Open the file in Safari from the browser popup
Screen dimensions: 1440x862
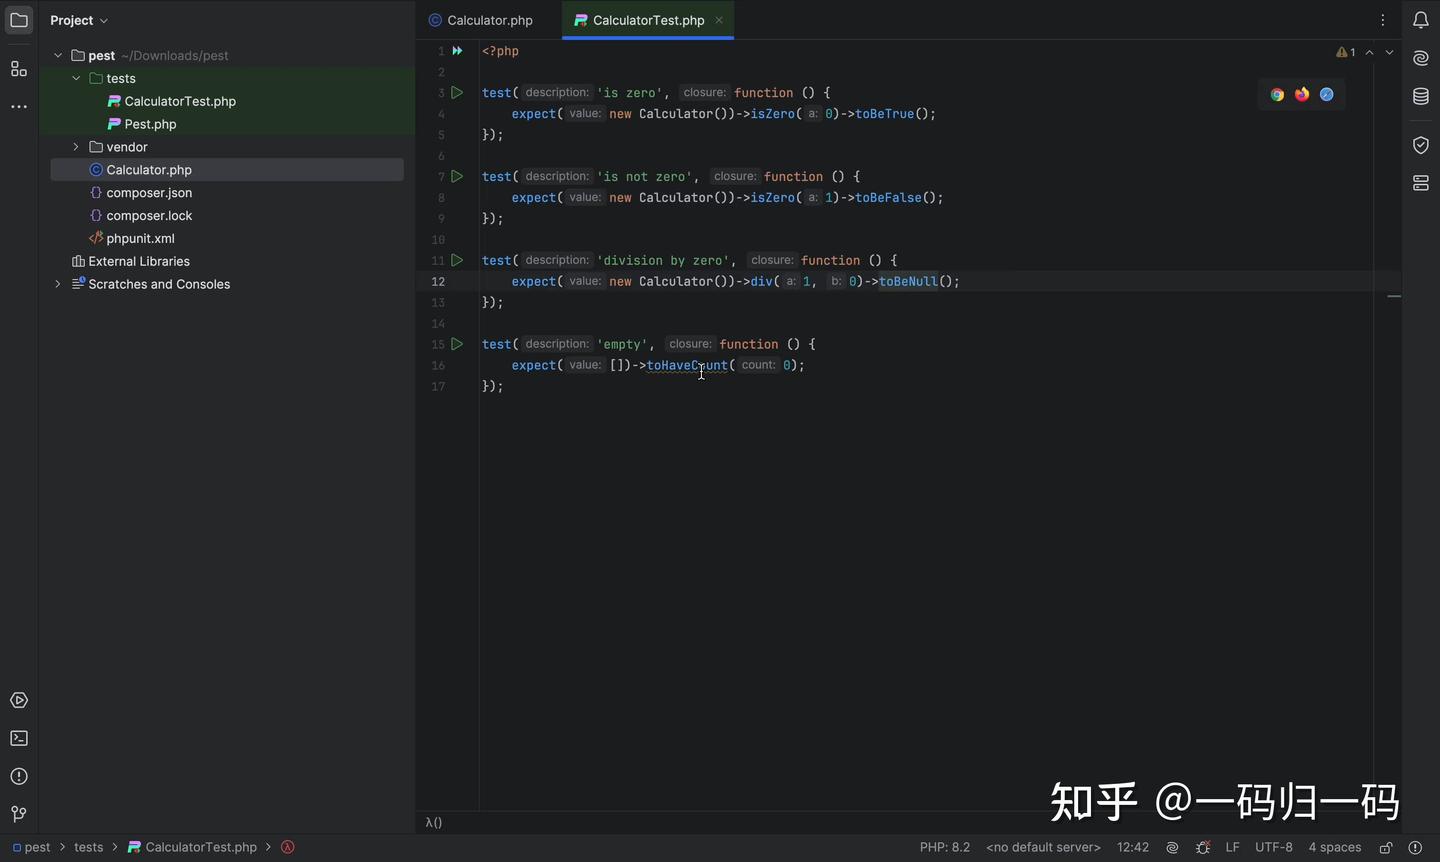point(1327,94)
